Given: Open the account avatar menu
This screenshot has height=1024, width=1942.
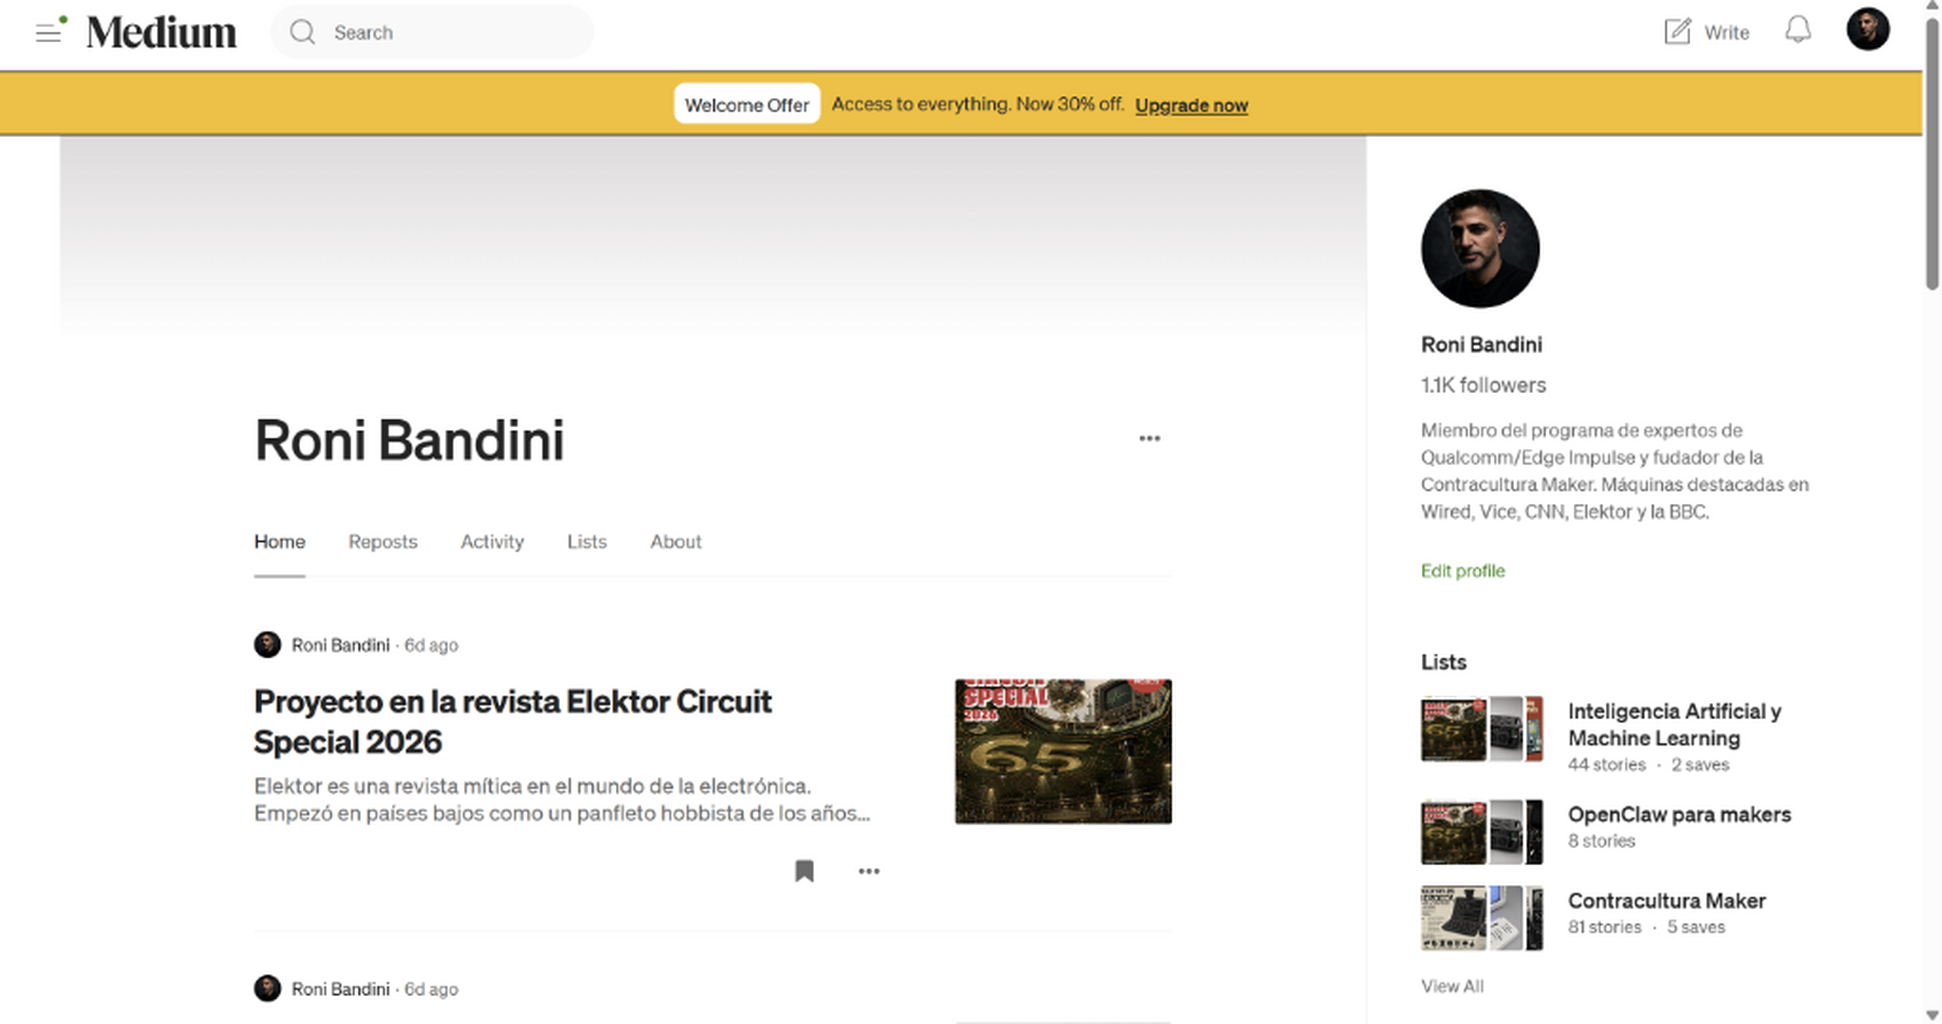Looking at the screenshot, I should coord(1867,29).
